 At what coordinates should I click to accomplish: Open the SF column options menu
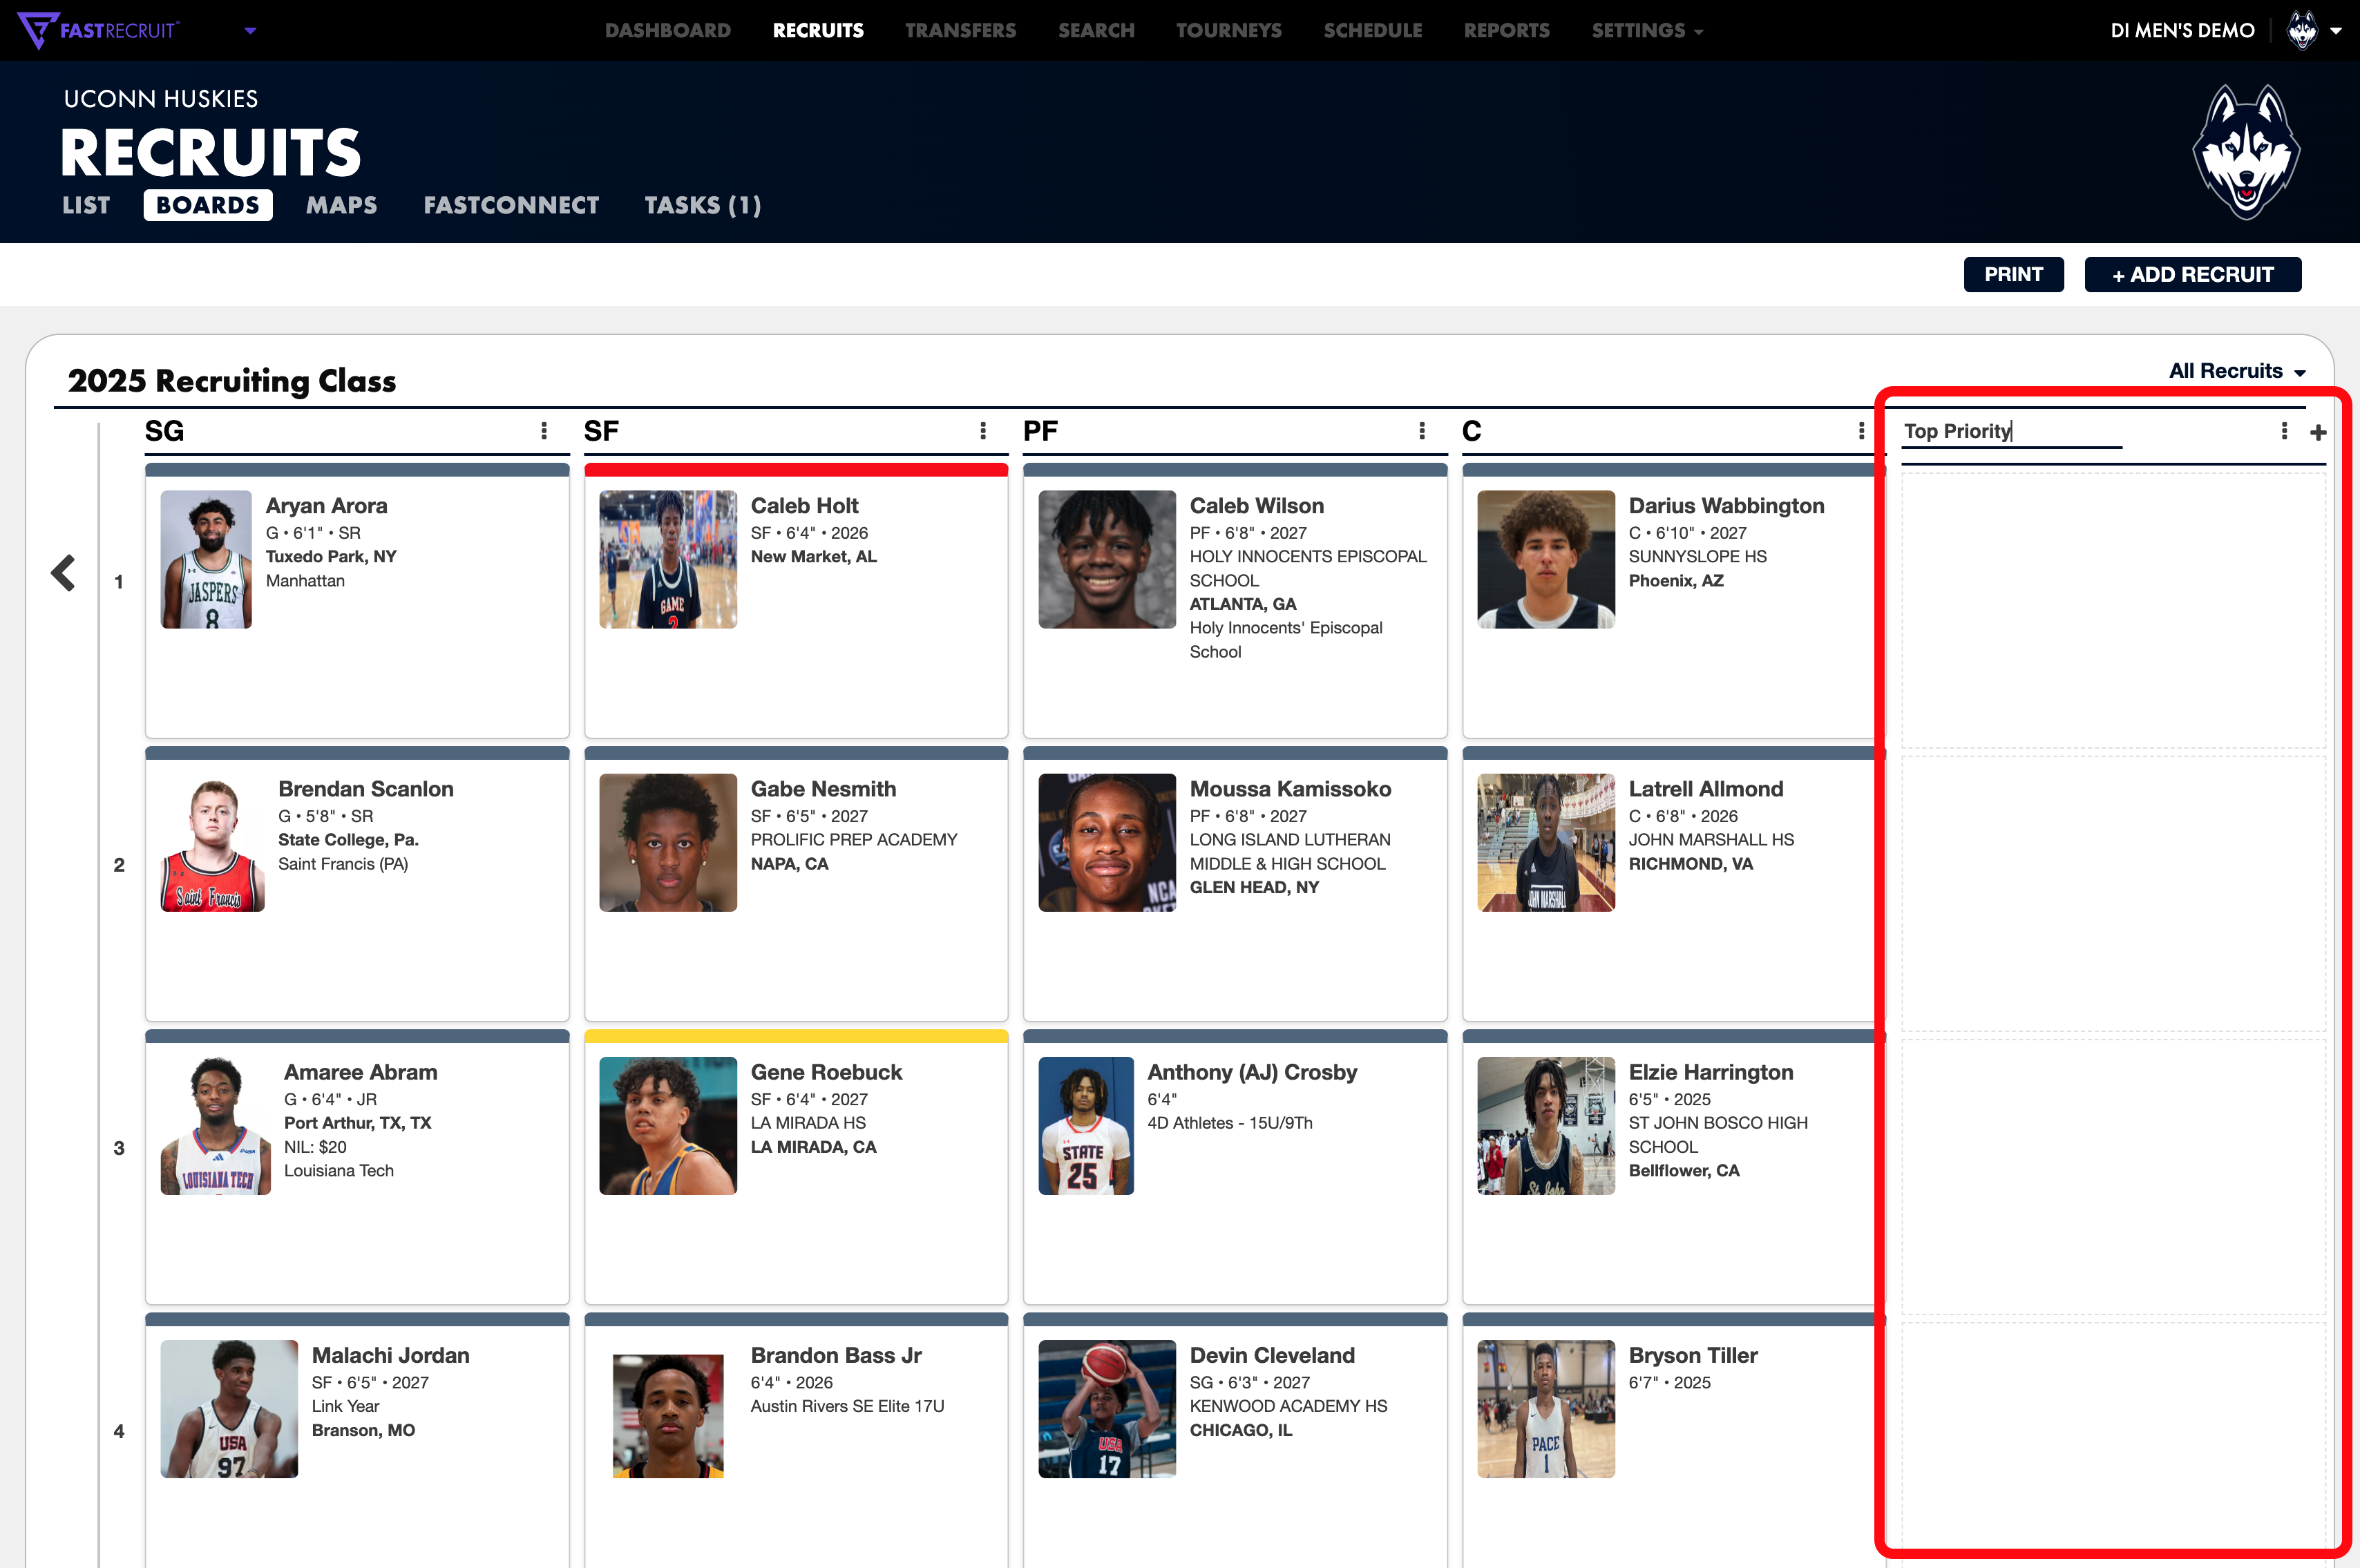983,431
